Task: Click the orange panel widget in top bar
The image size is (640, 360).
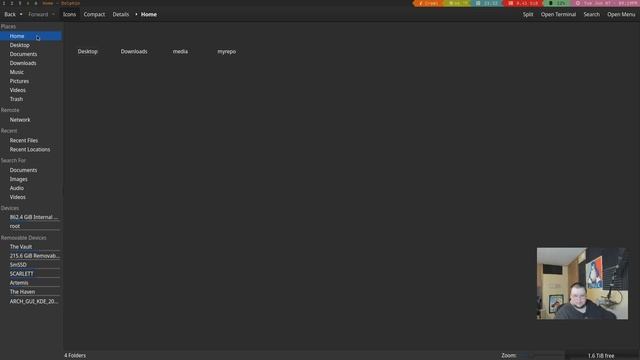Action: coord(428,3)
